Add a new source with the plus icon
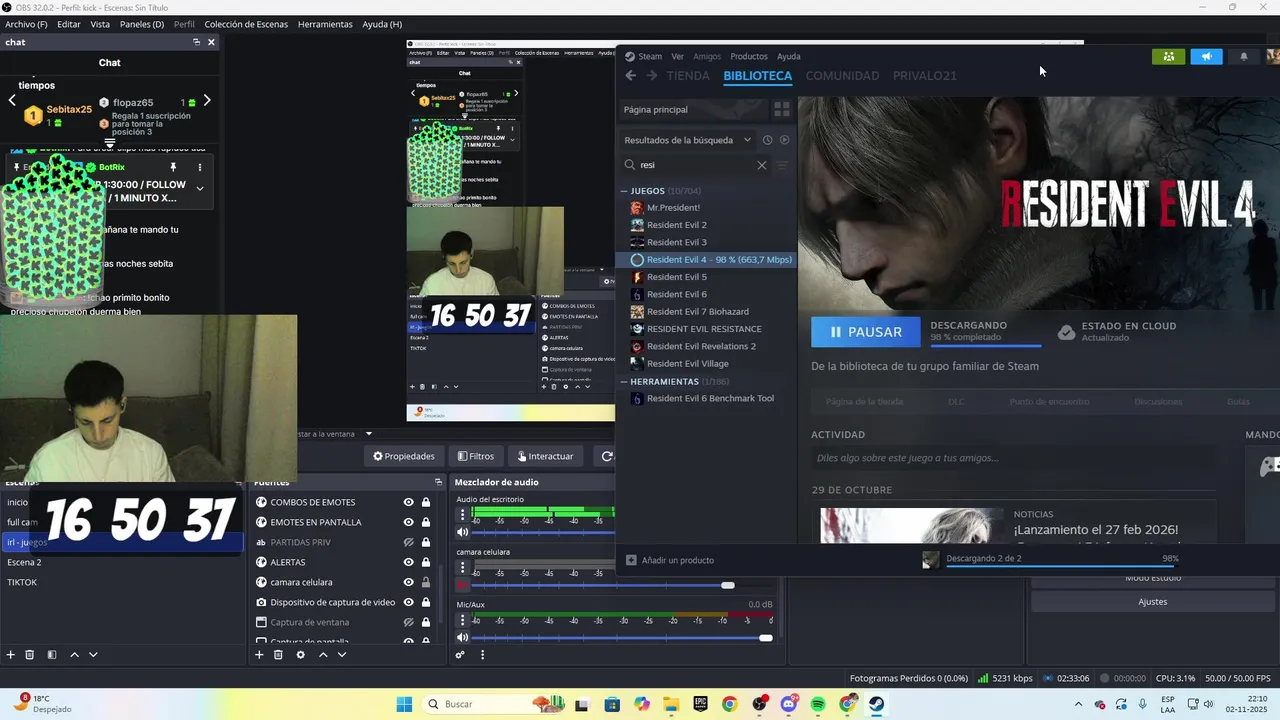 [x=259, y=655]
